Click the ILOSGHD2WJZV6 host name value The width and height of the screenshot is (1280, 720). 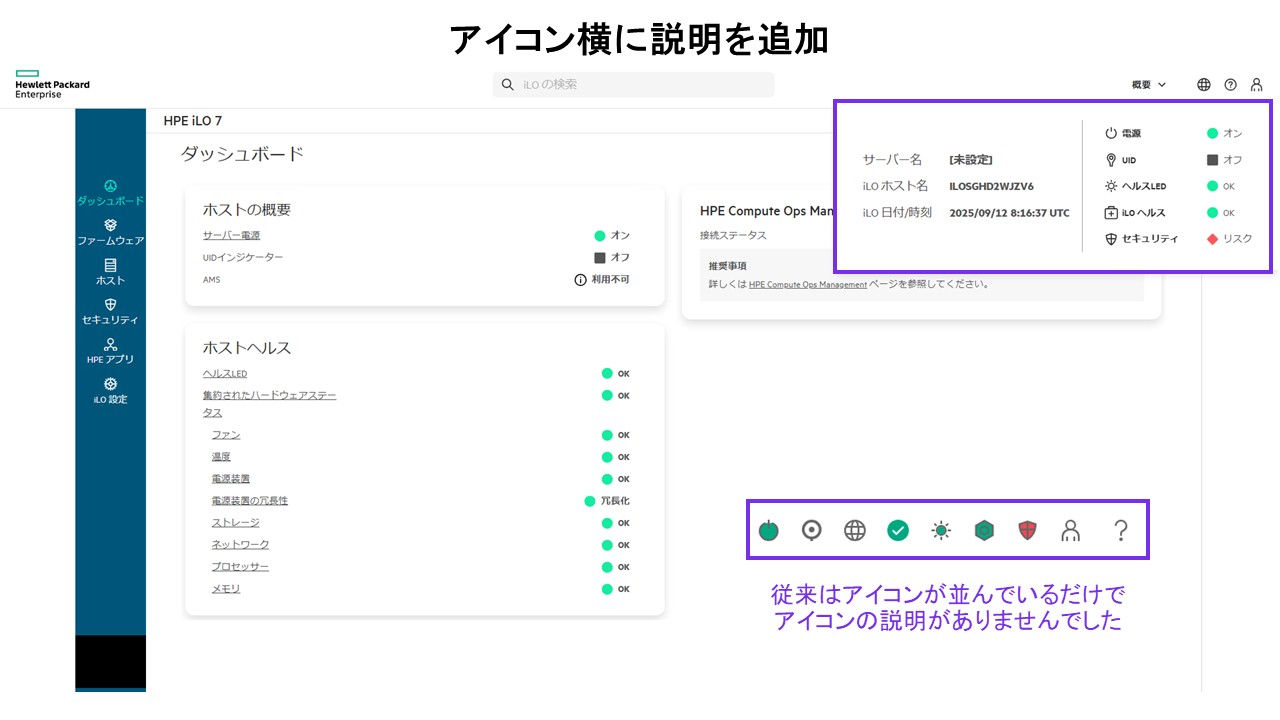coord(991,186)
